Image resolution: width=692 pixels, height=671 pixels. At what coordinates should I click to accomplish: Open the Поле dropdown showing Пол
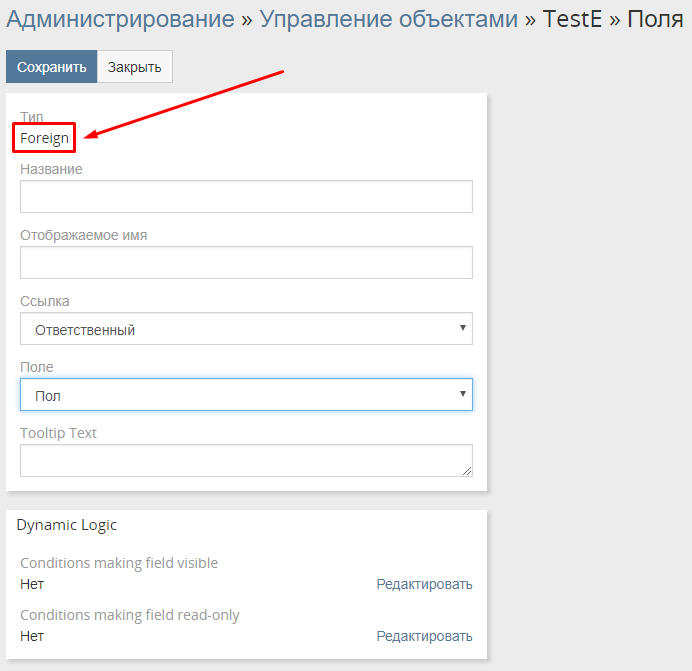246,395
